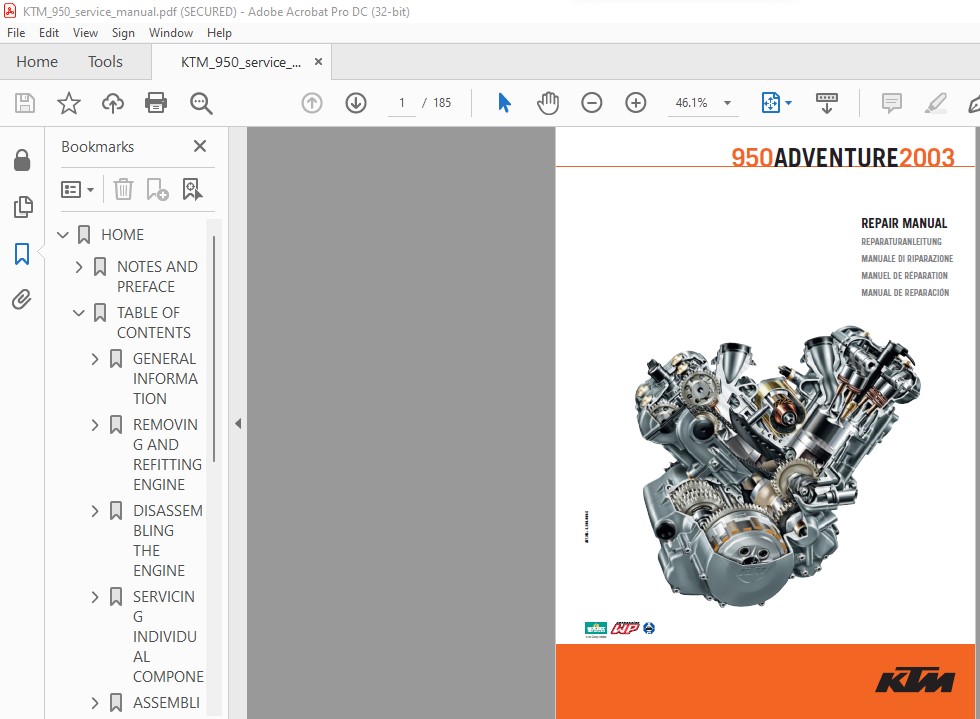This screenshot has height=719, width=980.
Task: Print the document
Action: (x=156, y=103)
